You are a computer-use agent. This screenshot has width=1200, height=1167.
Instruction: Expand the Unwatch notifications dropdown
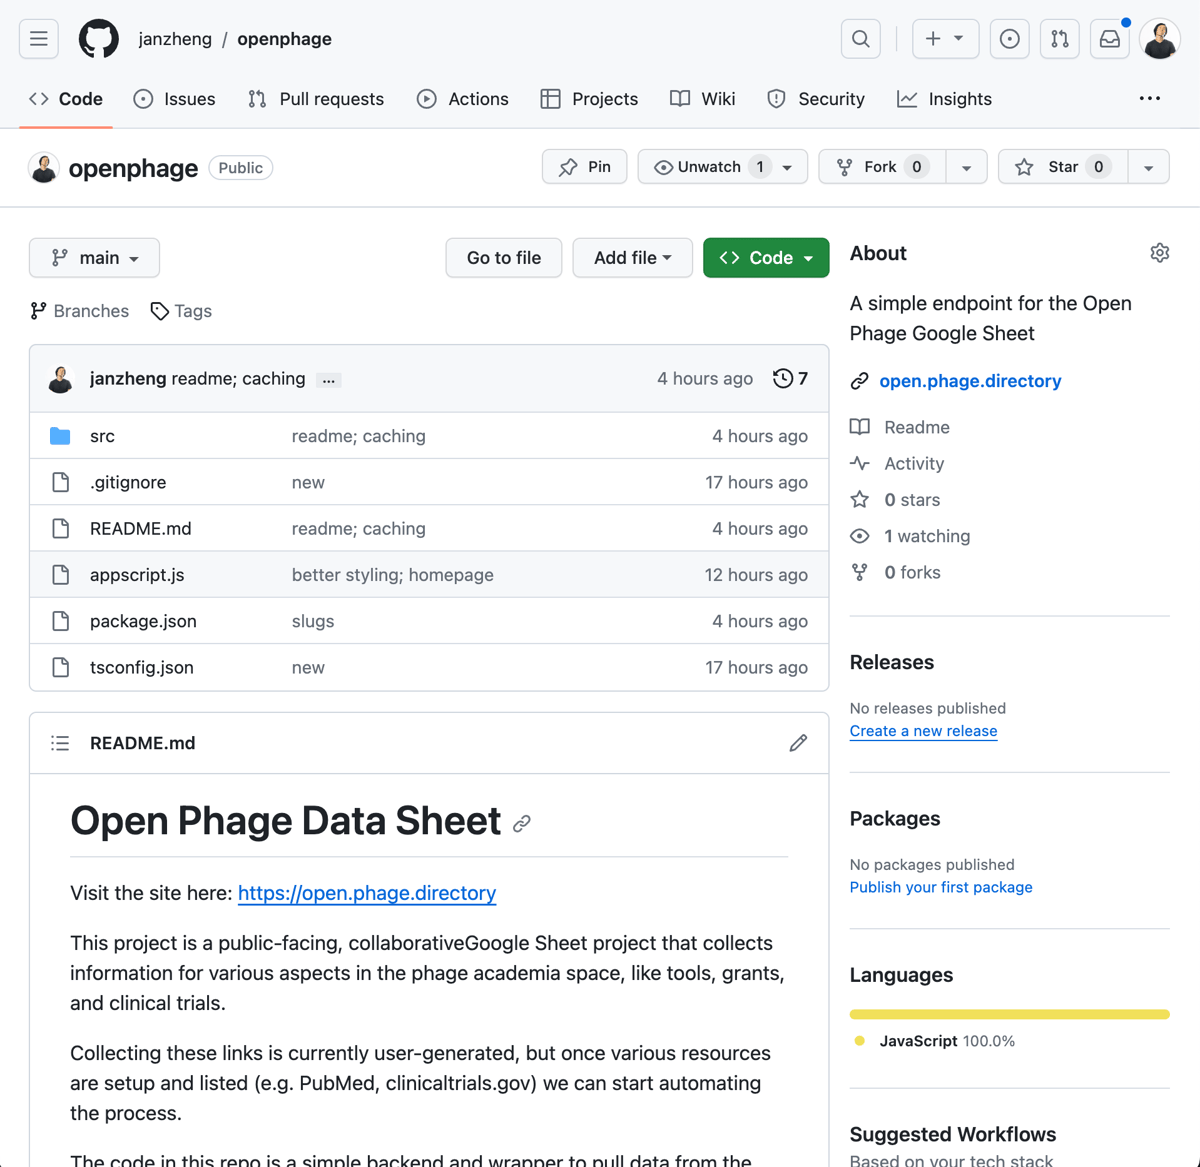pos(788,167)
